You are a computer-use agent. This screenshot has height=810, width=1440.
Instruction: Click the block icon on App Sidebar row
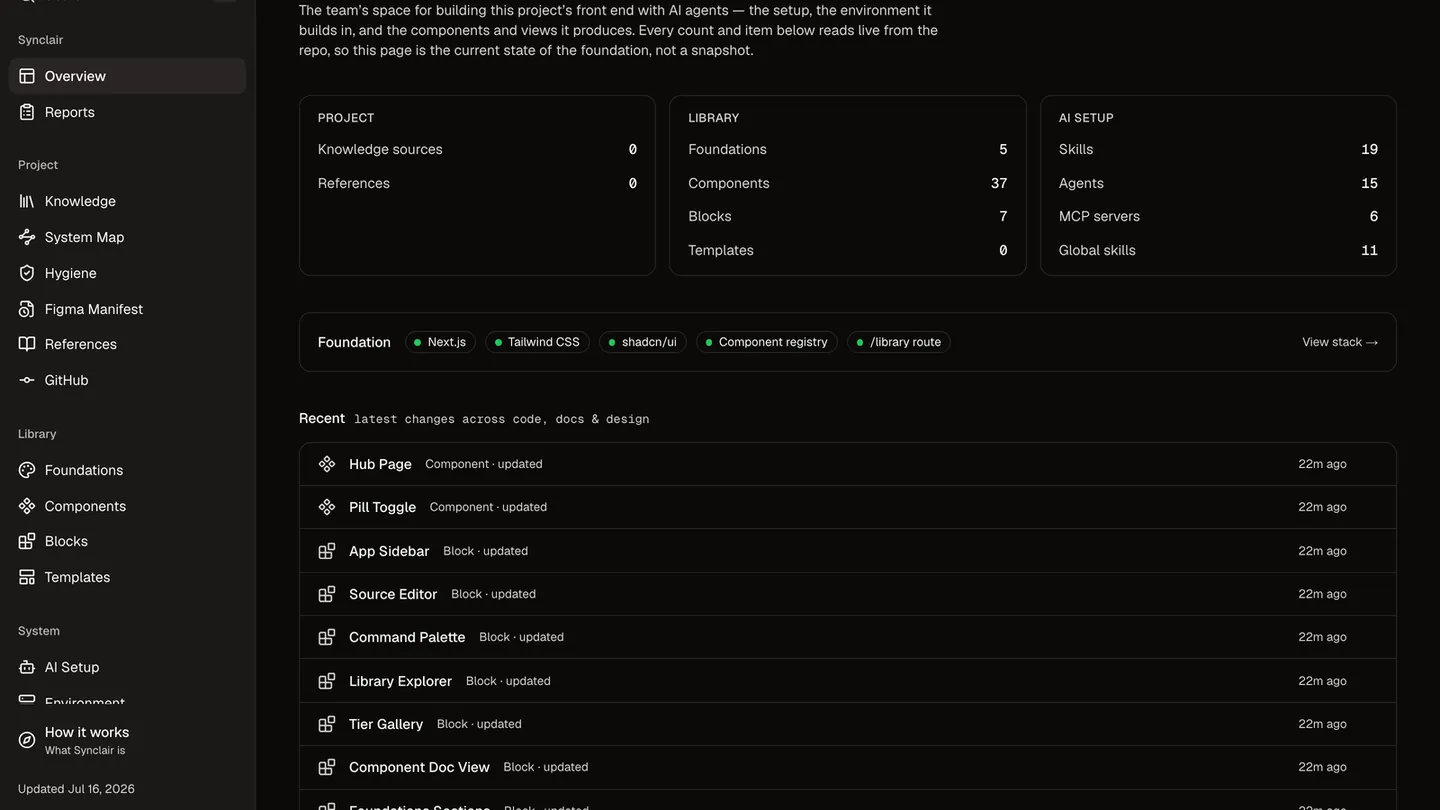tap(327, 551)
